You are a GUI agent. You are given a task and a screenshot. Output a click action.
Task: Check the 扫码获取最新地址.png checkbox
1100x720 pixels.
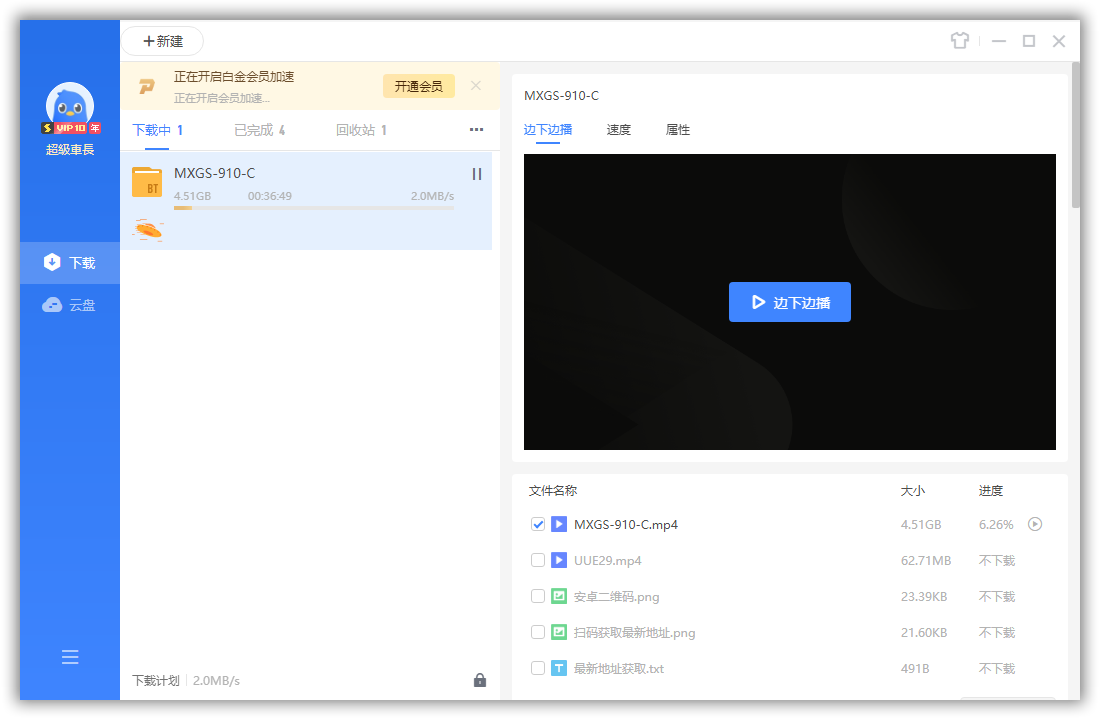(x=537, y=632)
